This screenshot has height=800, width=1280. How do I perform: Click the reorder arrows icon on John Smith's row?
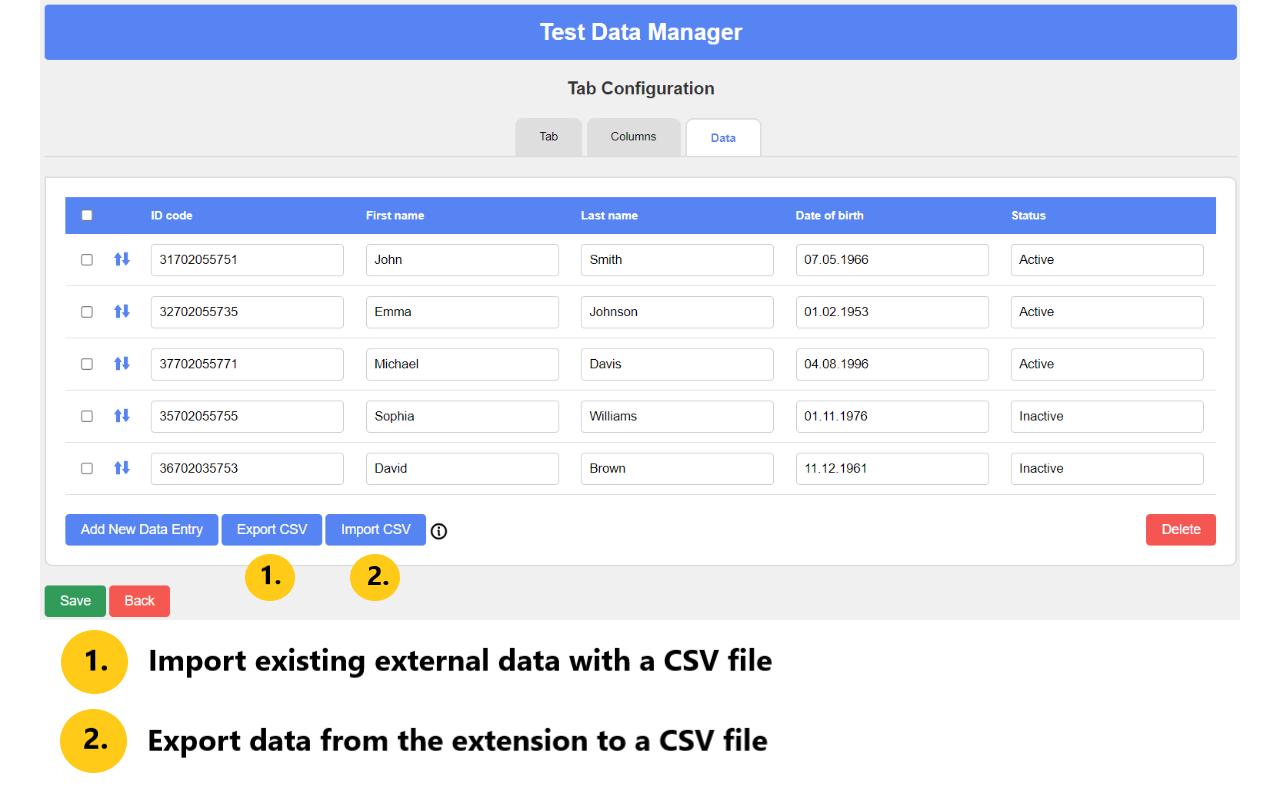coord(121,260)
